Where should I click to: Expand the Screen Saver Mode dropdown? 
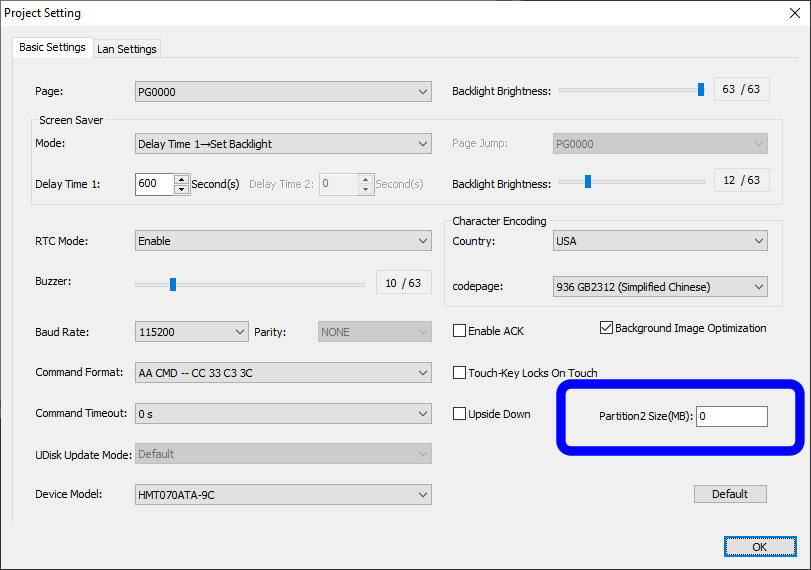tap(283, 144)
